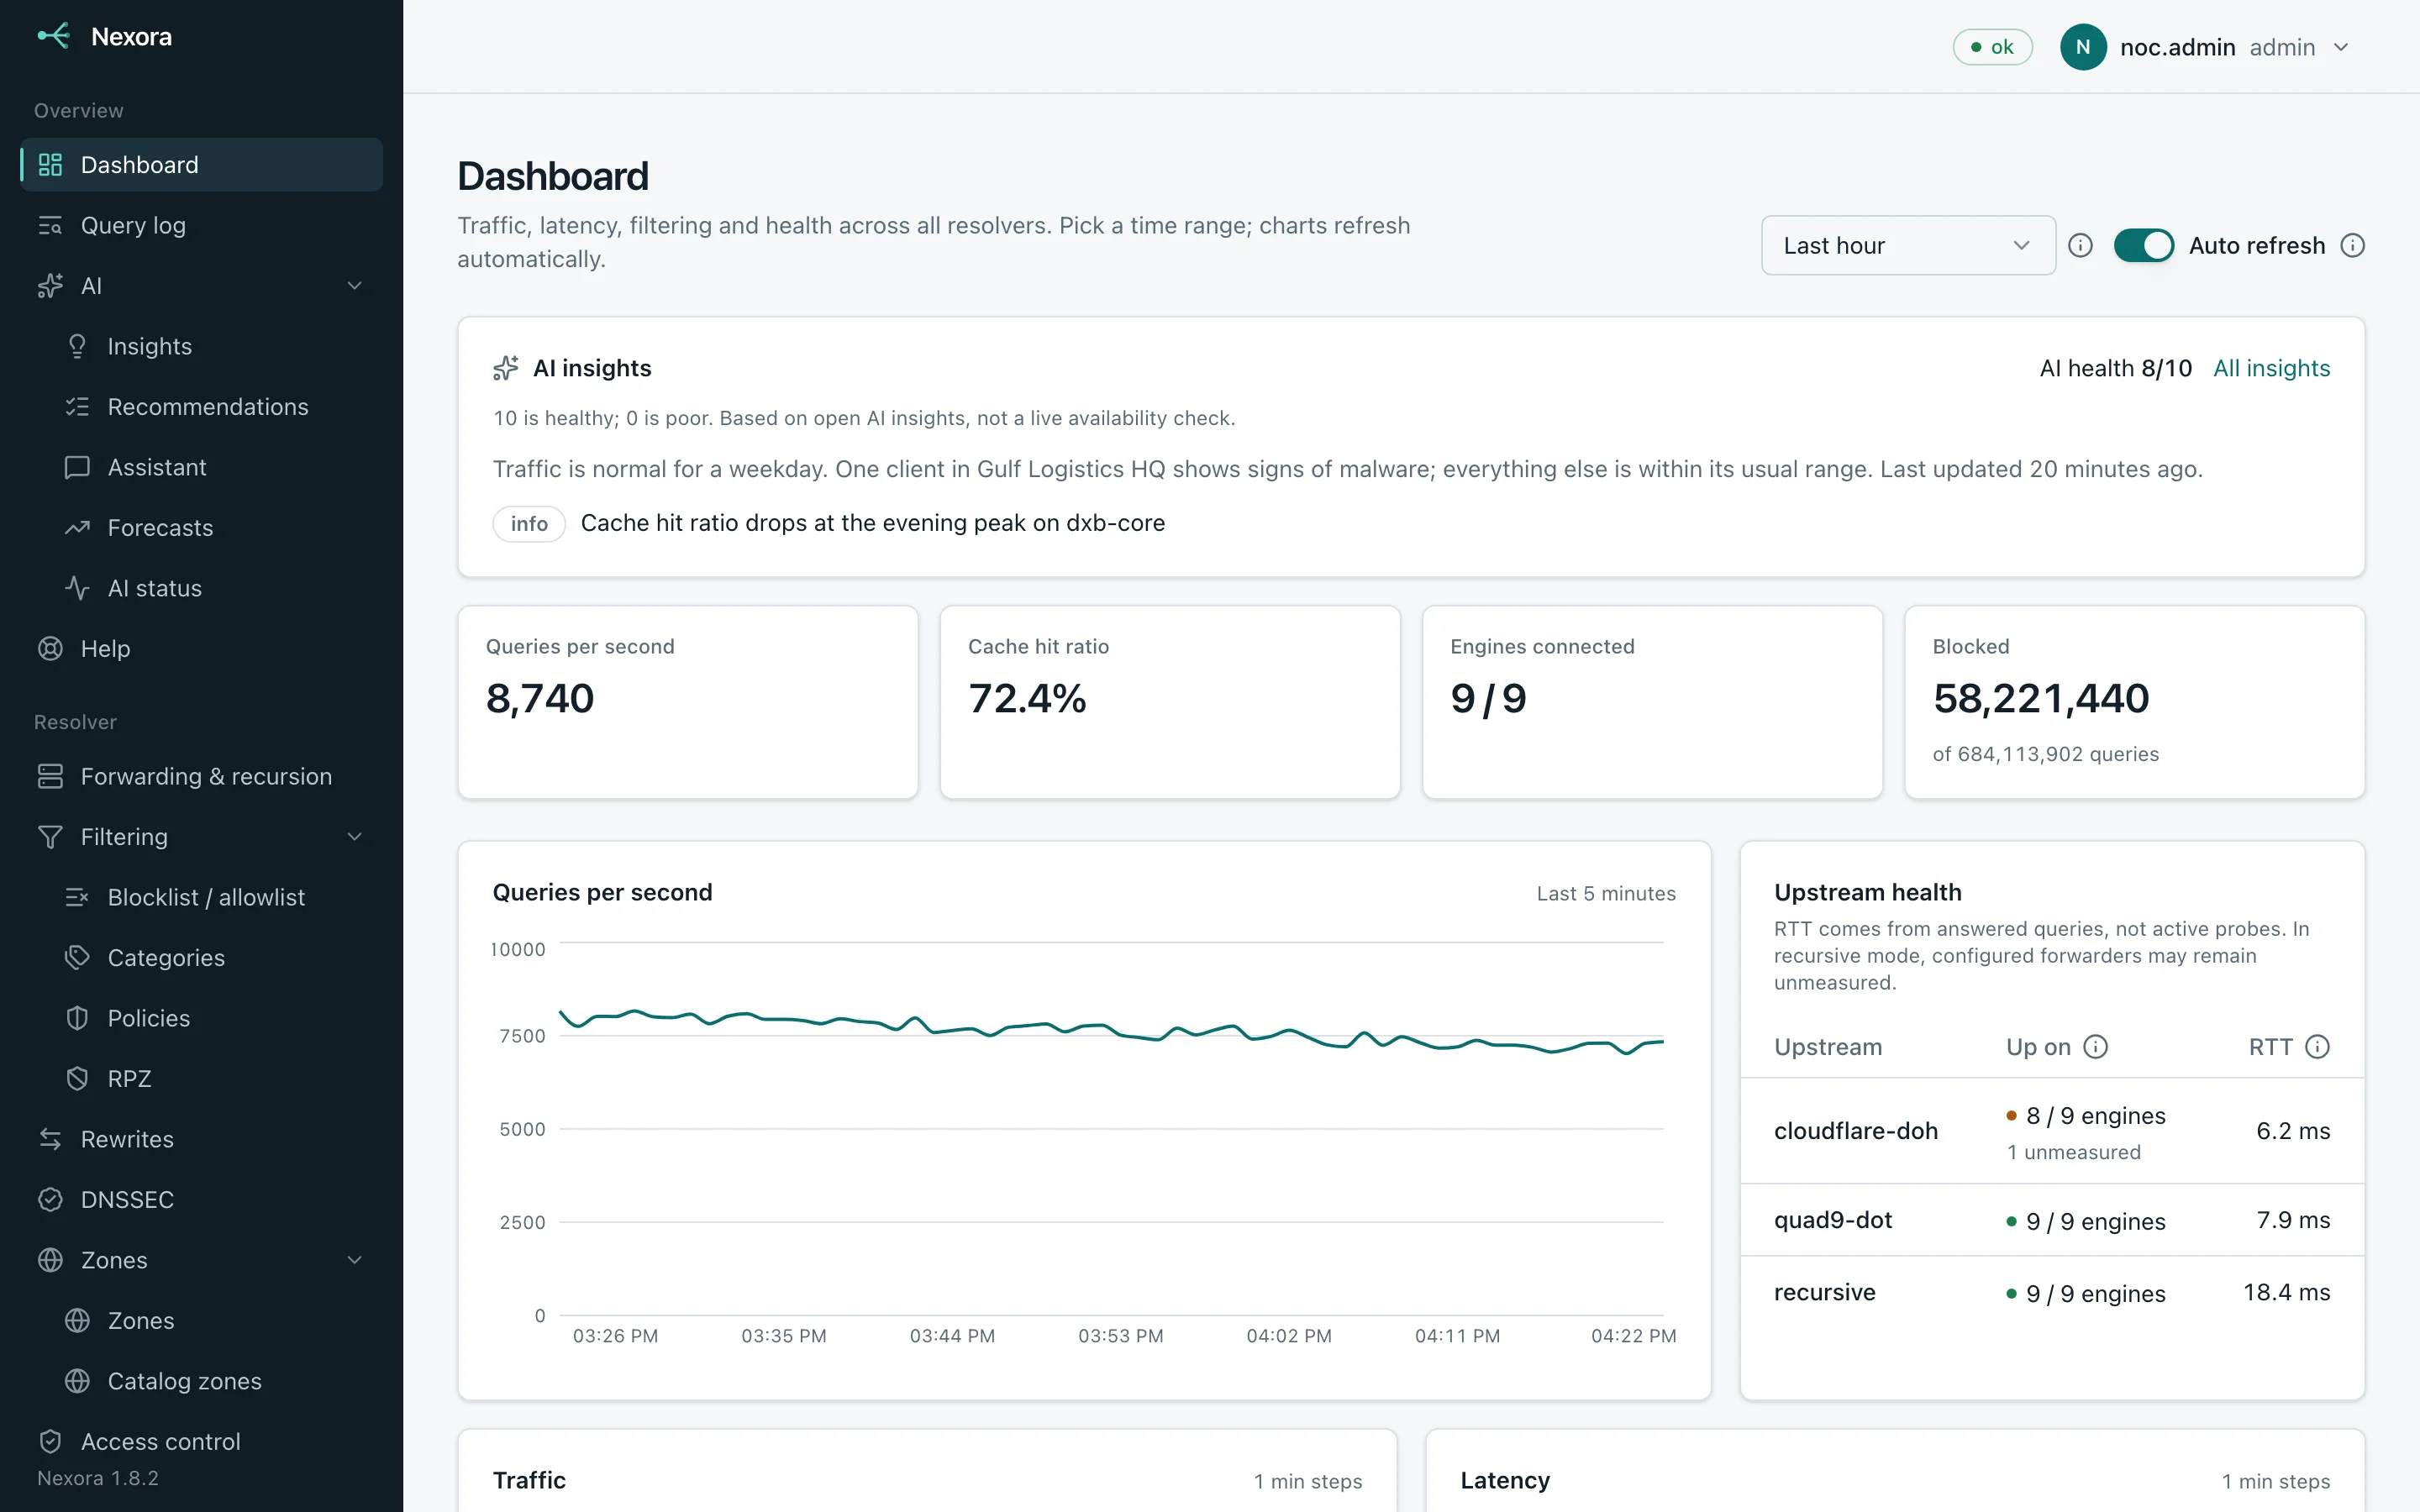Click the AI health 8/10 score
Screen dimensions: 2420x1512
[x=2115, y=369]
